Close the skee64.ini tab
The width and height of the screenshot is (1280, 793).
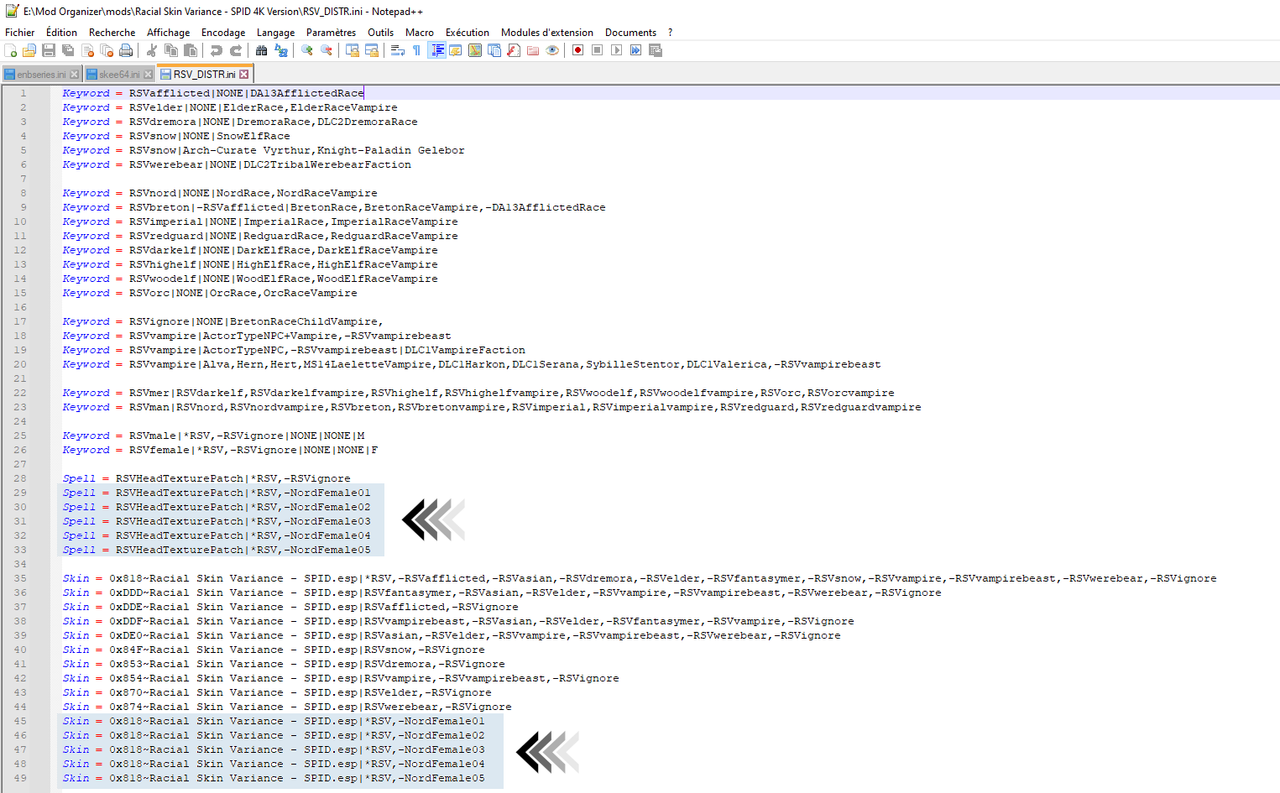[x=148, y=74]
